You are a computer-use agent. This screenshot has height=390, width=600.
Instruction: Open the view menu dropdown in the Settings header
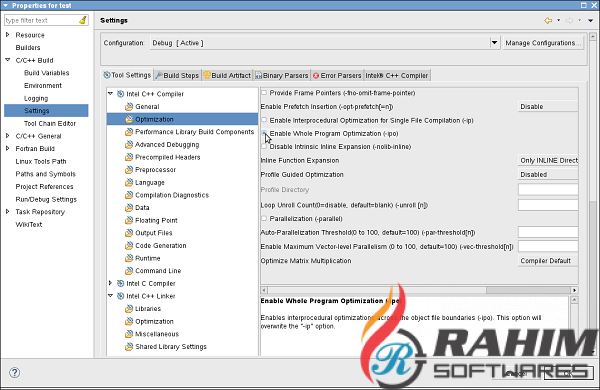590,20
